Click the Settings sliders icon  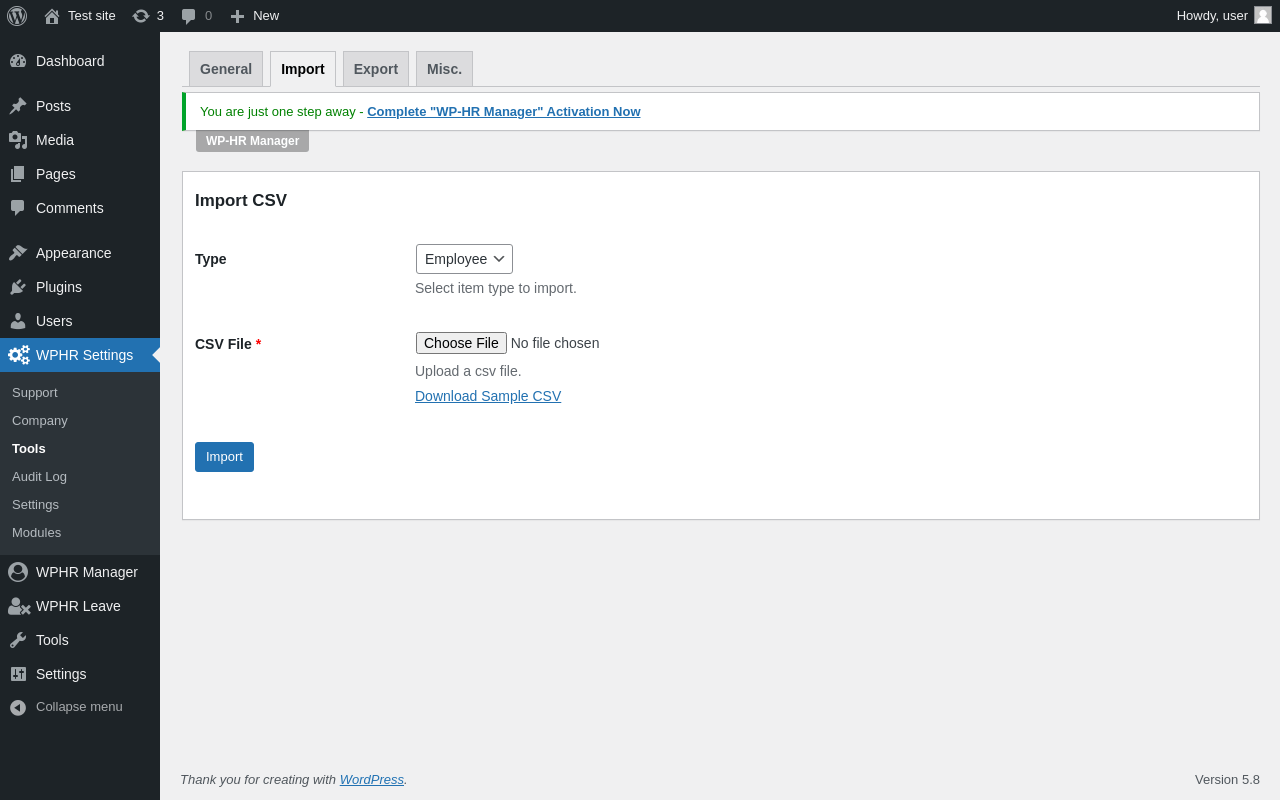(18, 674)
